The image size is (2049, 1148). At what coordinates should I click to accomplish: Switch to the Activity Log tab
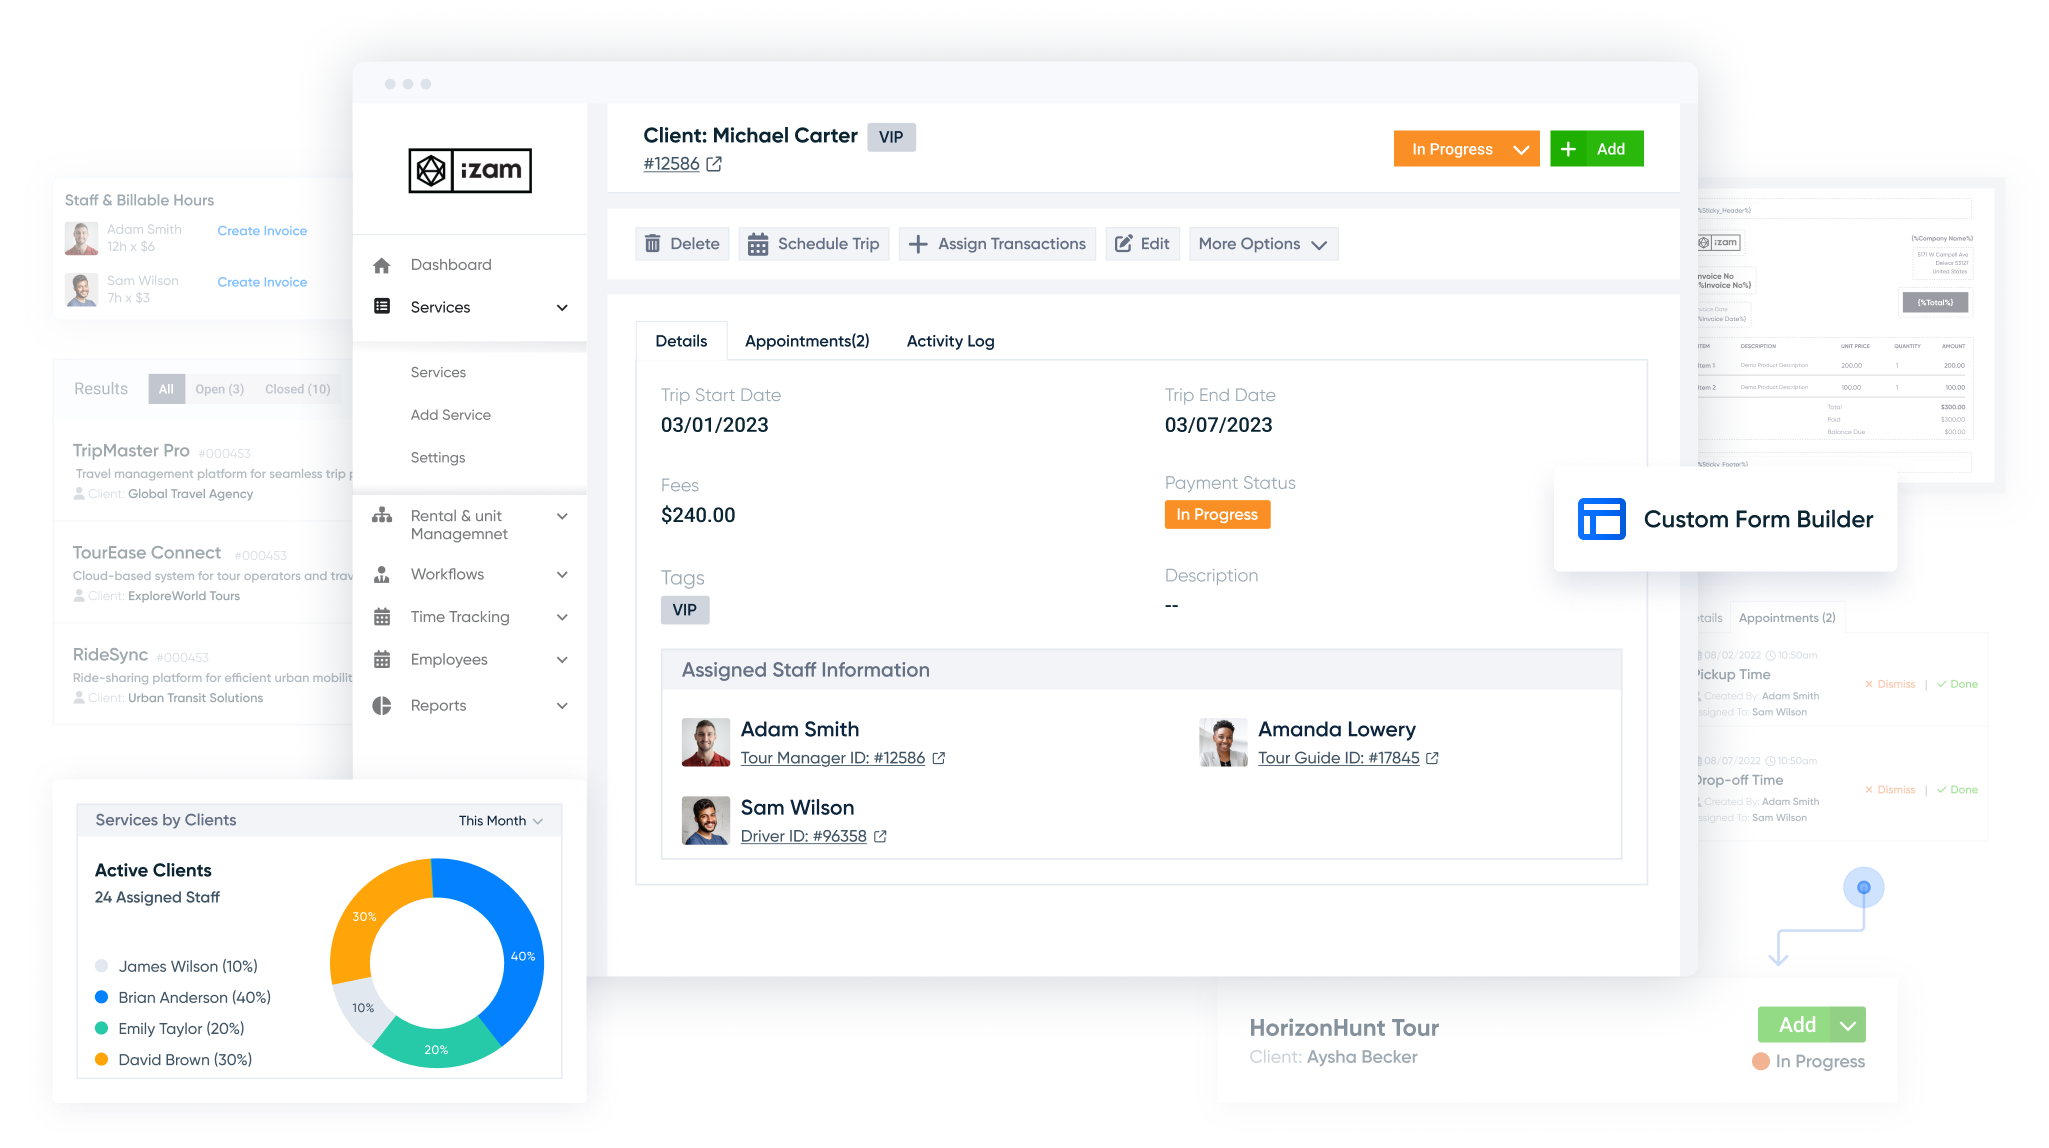point(950,341)
